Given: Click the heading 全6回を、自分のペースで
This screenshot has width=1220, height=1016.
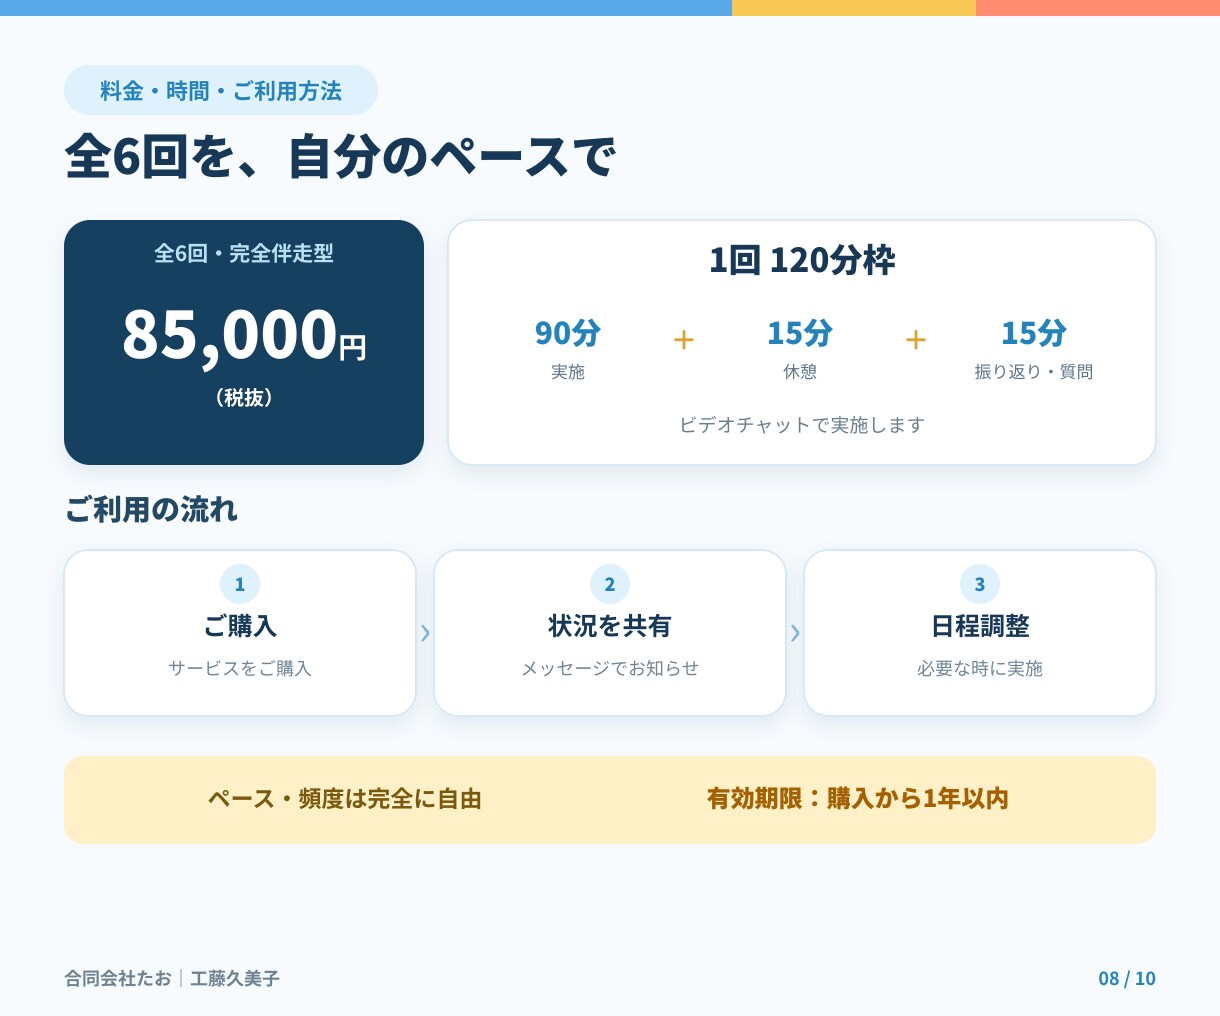Looking at the screenshot, I should tap(341, 157).
